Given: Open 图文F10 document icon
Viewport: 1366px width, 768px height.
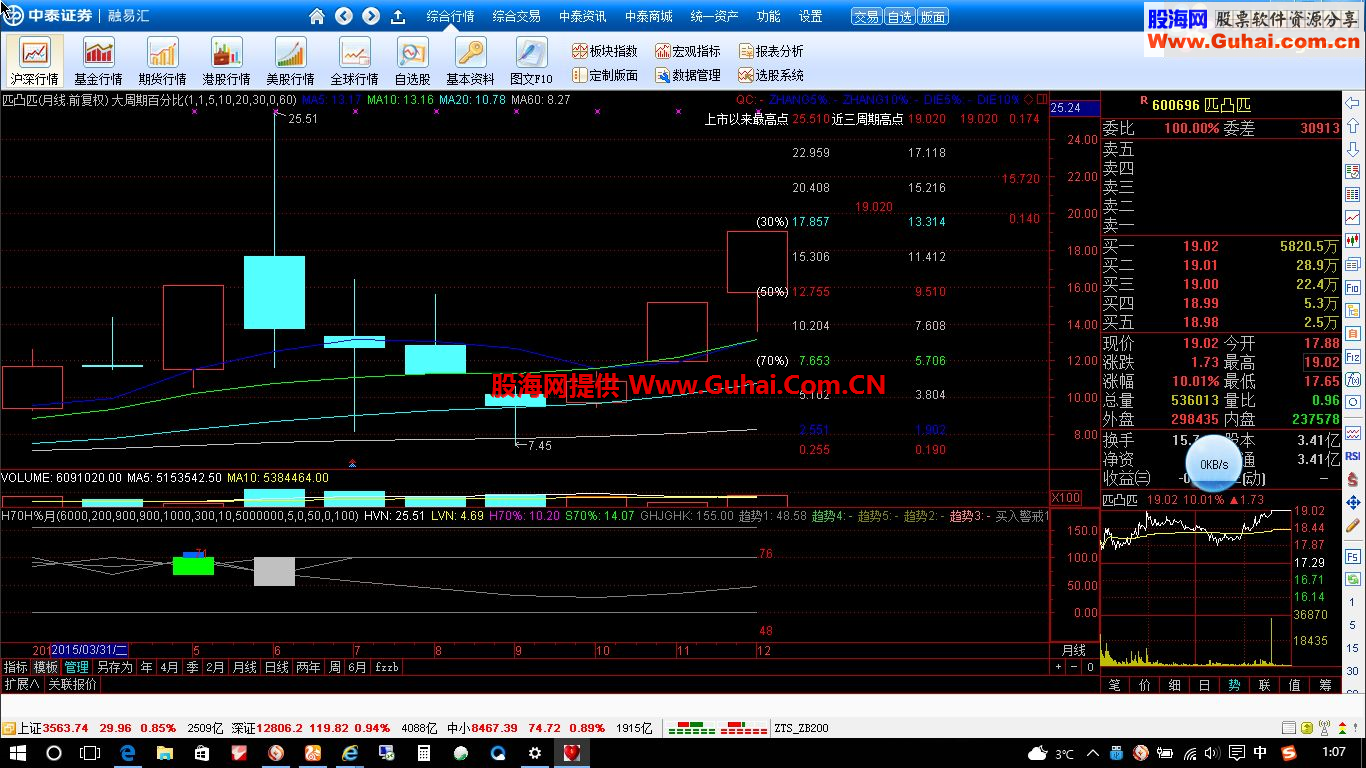Looking at the screenshot, I should [531, 61].
